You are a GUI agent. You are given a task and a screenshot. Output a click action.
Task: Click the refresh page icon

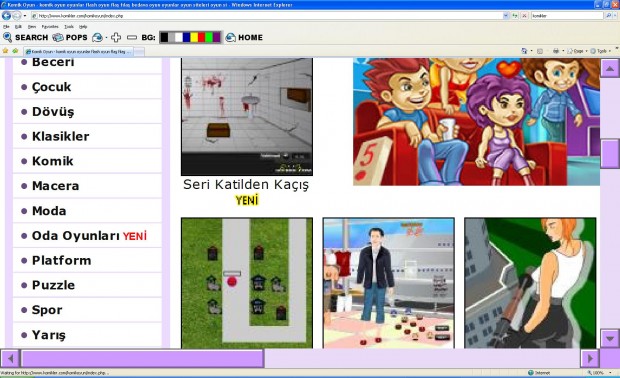click(515, 16)
